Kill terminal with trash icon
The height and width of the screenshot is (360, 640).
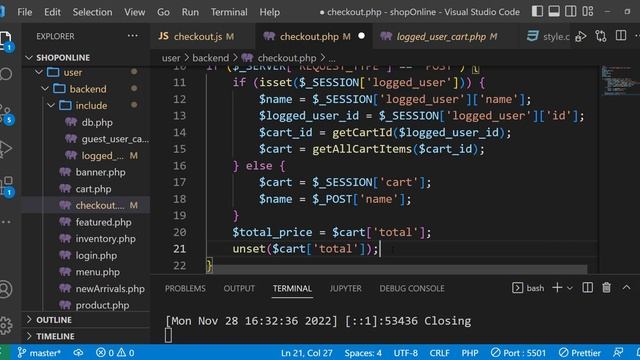tap(607, 288)
